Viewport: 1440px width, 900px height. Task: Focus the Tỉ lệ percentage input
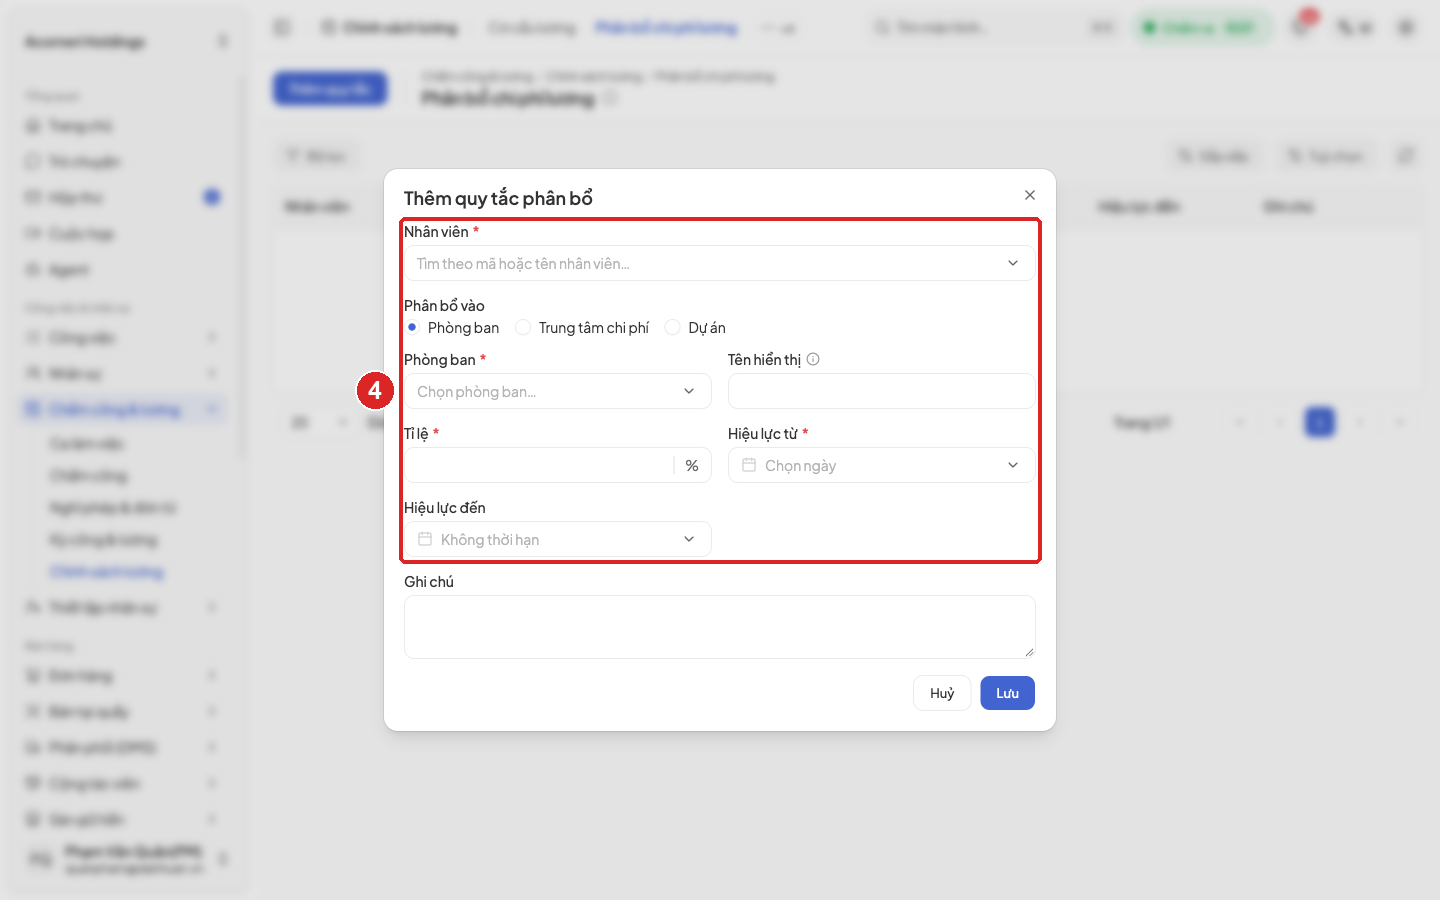540,465
